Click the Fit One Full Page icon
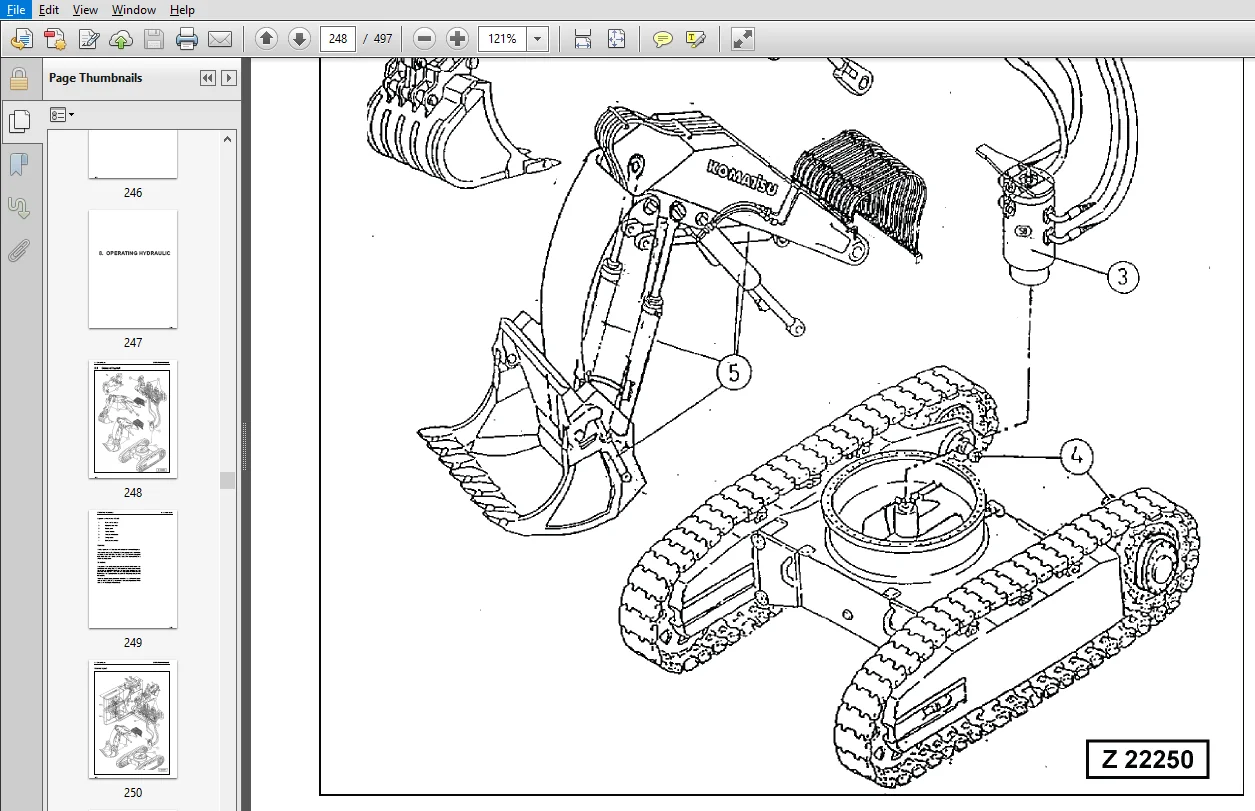 pyautogui.click(x=616, y=39)
